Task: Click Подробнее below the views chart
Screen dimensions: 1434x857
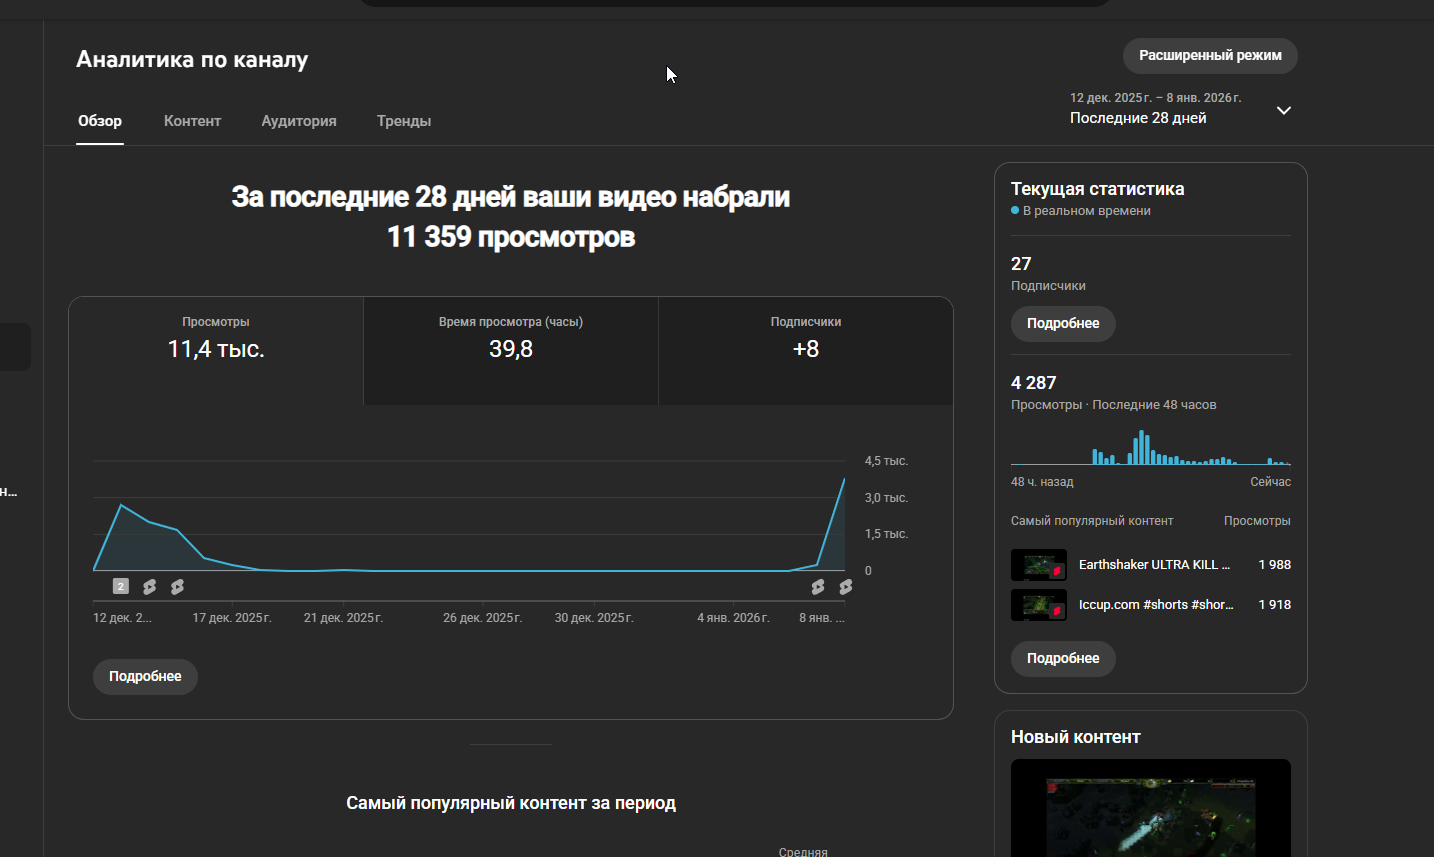Action: click(x=145, y=677)
